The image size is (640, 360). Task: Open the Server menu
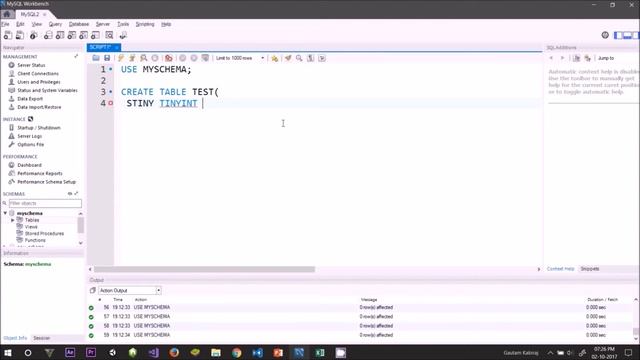click(103, 24)
